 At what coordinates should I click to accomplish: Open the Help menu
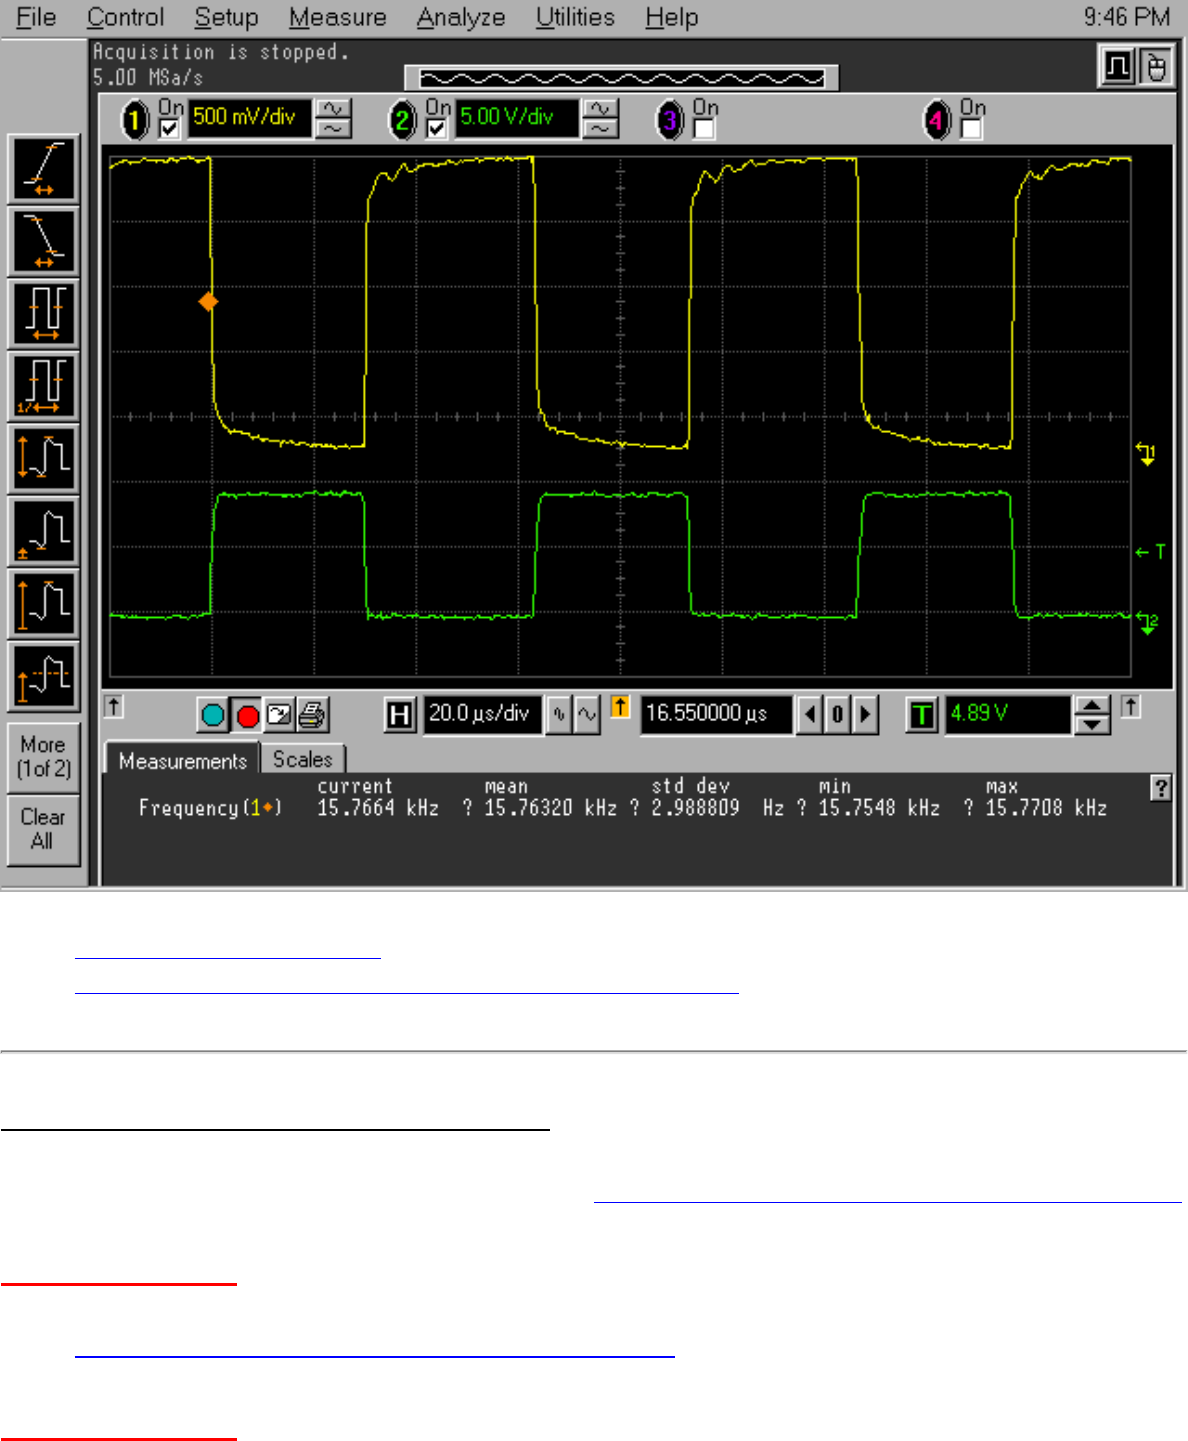(671, 17)
